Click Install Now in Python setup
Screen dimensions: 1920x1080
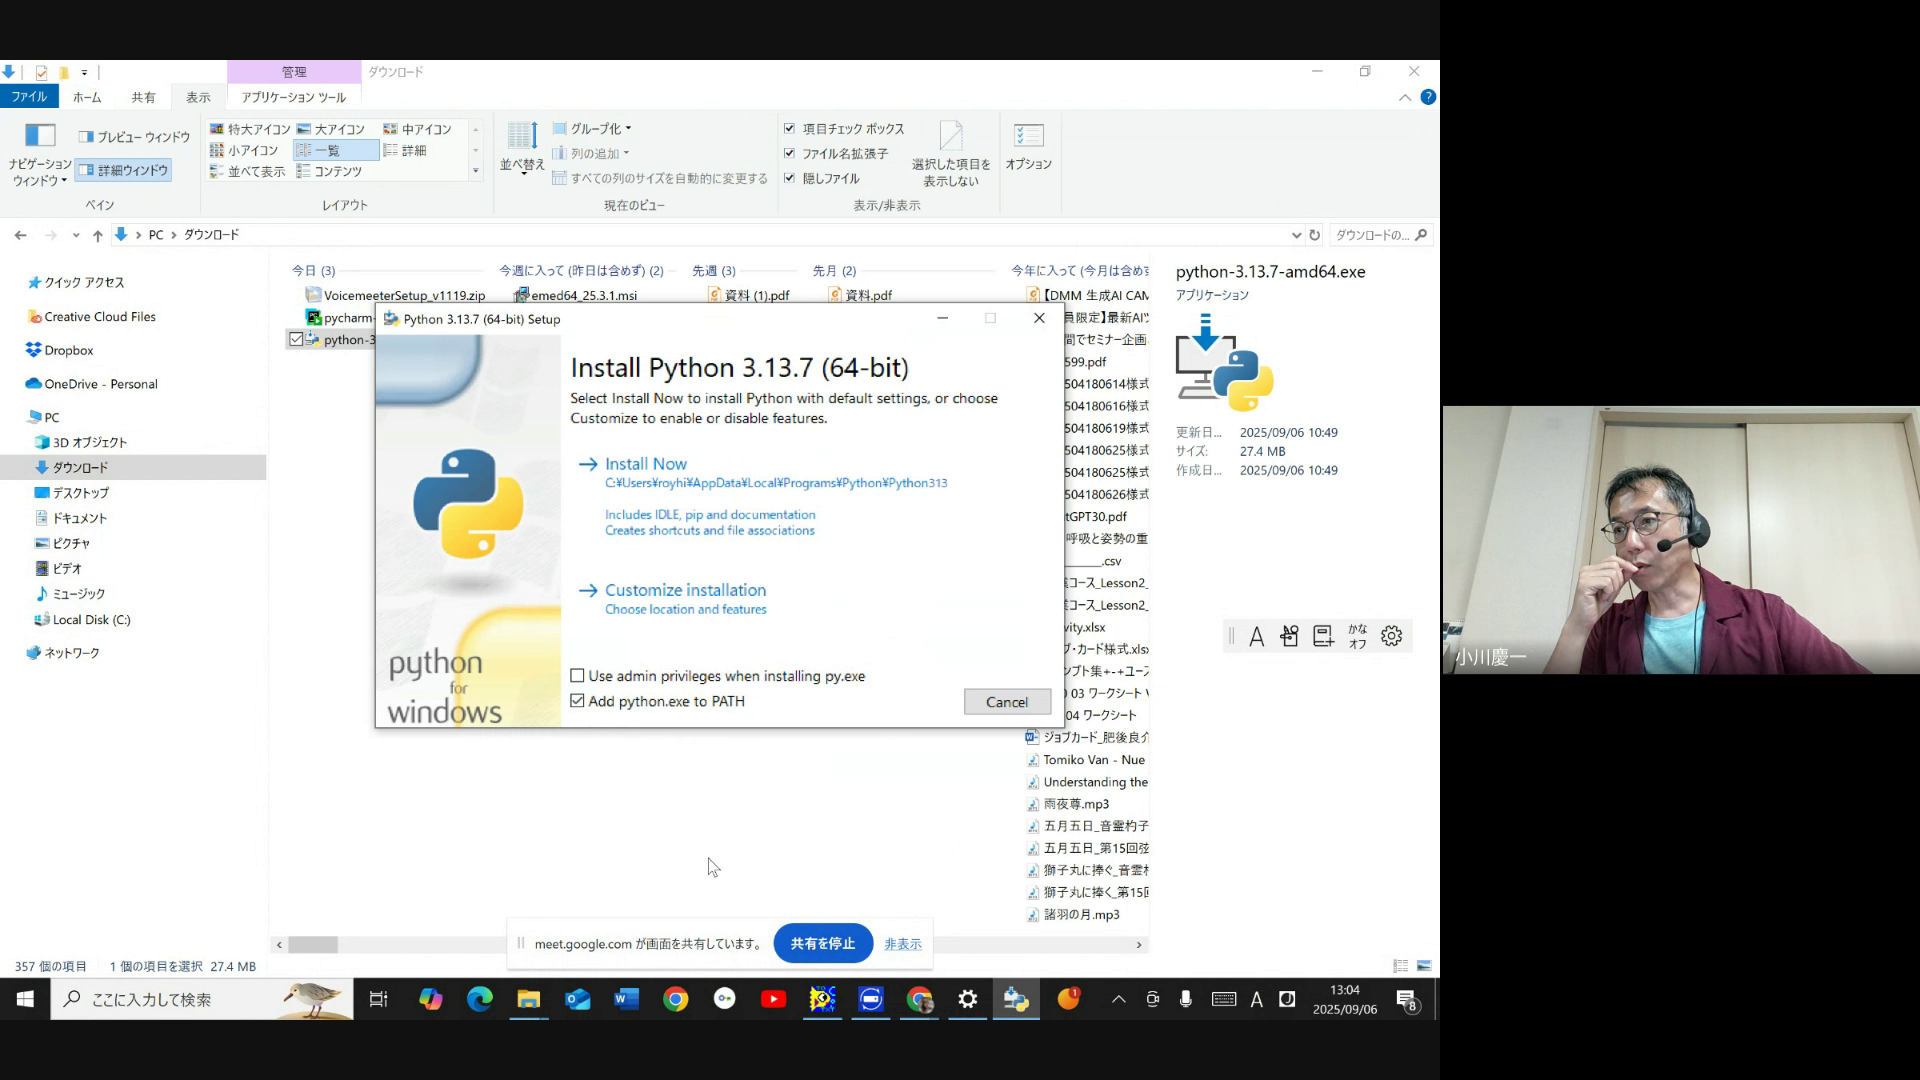pos(645,464)
